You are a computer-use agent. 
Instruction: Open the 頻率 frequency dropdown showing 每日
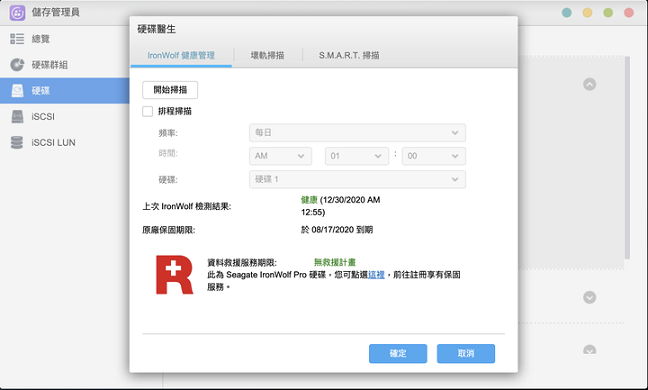357,133
